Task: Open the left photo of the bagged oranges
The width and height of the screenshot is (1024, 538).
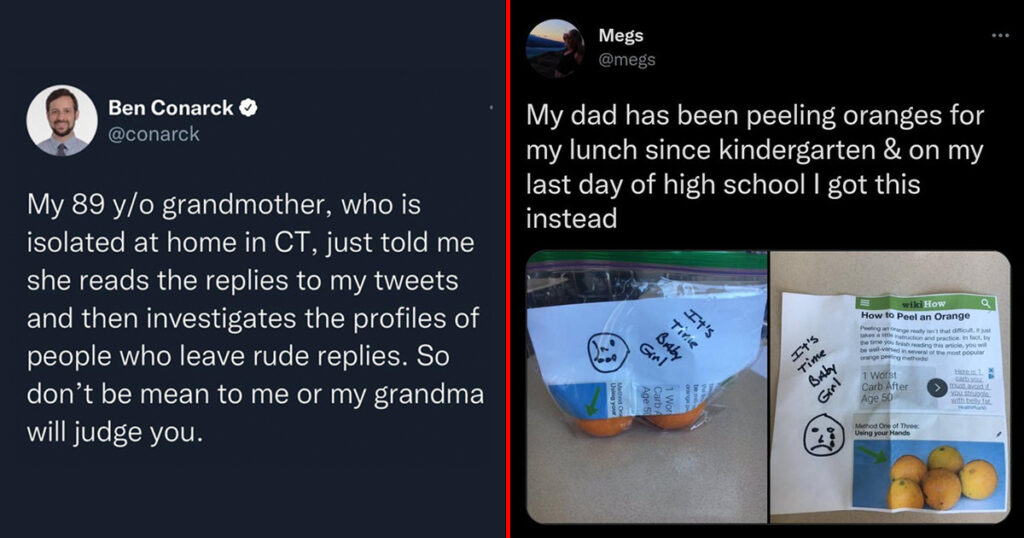Action: pos(647,387)
